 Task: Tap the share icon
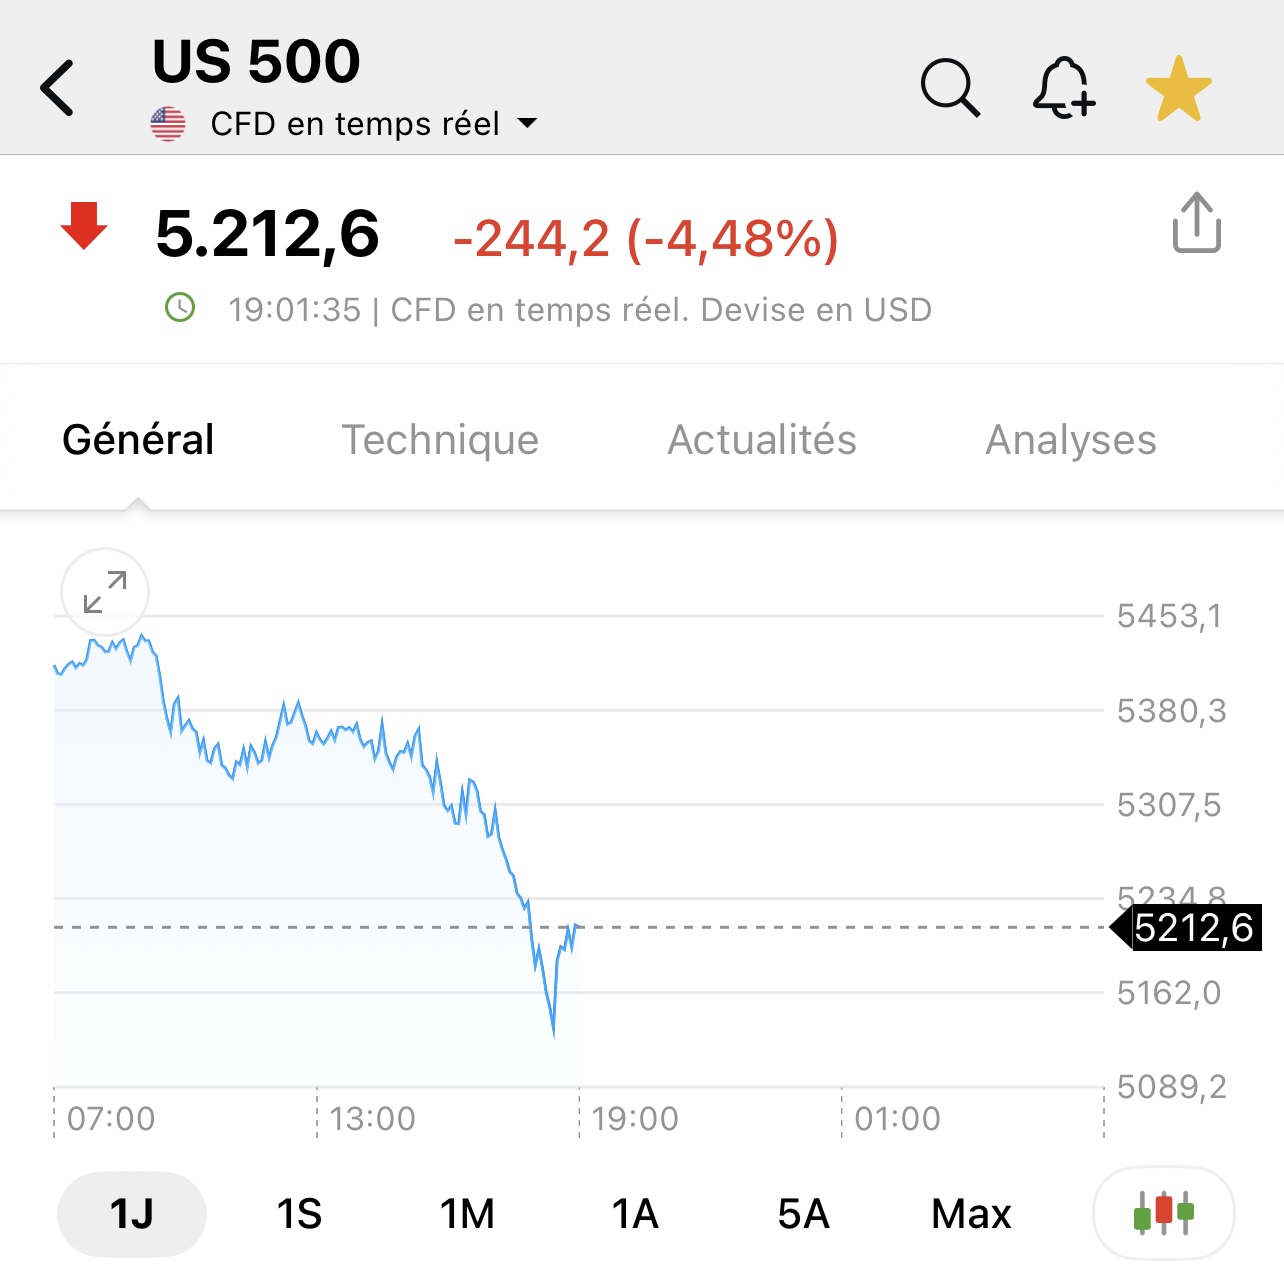pos(1196,222)
